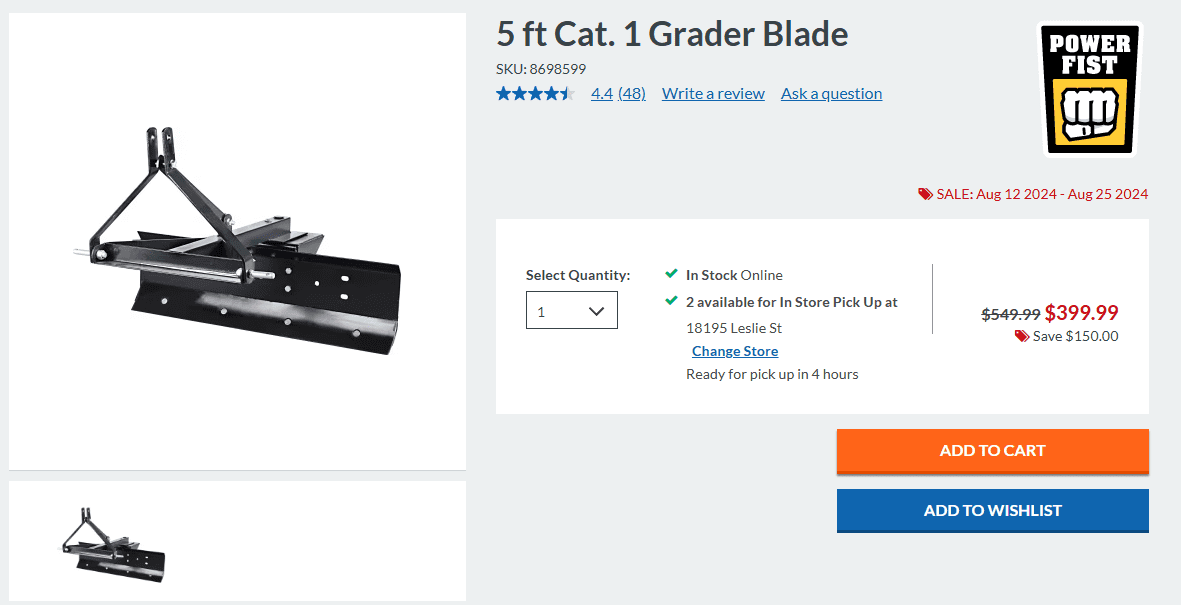Click the quantity dropdown chevron arrow

597,311
